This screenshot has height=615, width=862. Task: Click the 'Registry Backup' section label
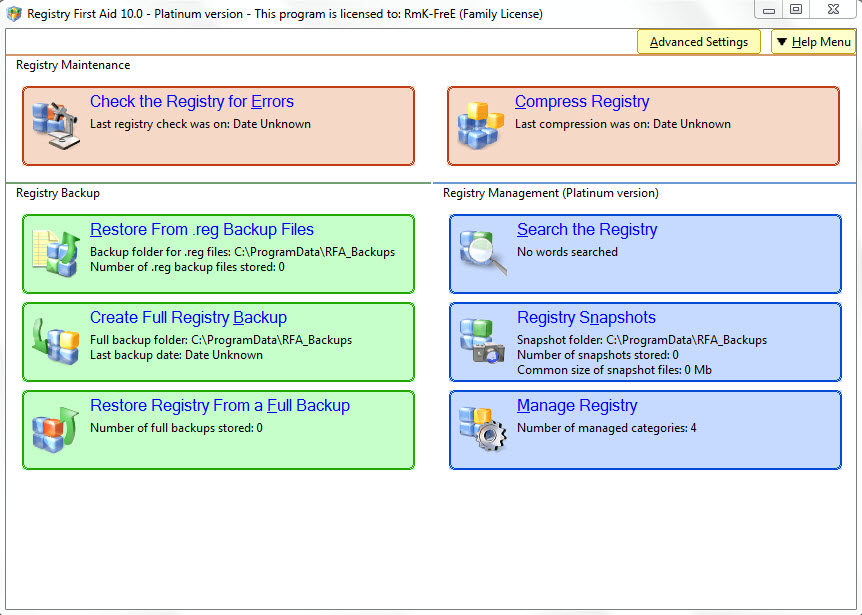tap(58, 193)
